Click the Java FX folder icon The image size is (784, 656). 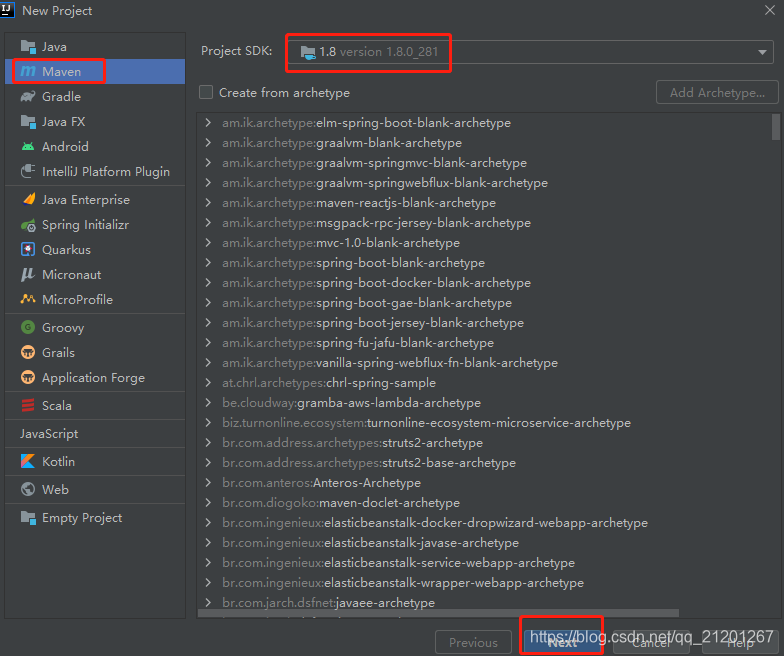pos(28,122)
